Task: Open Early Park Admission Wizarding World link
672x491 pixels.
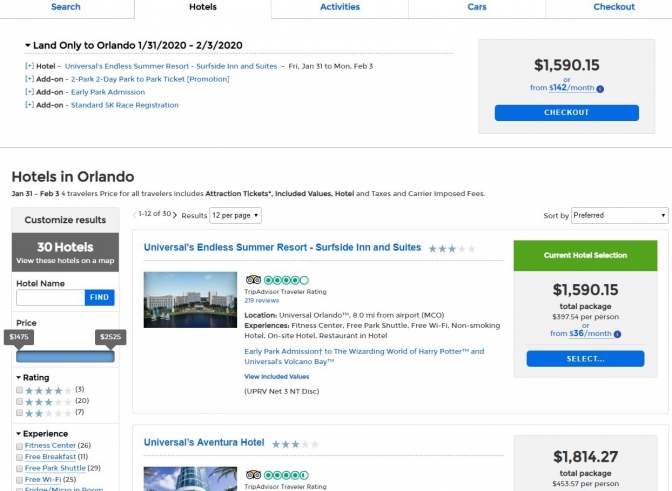Action: [364, 356]
